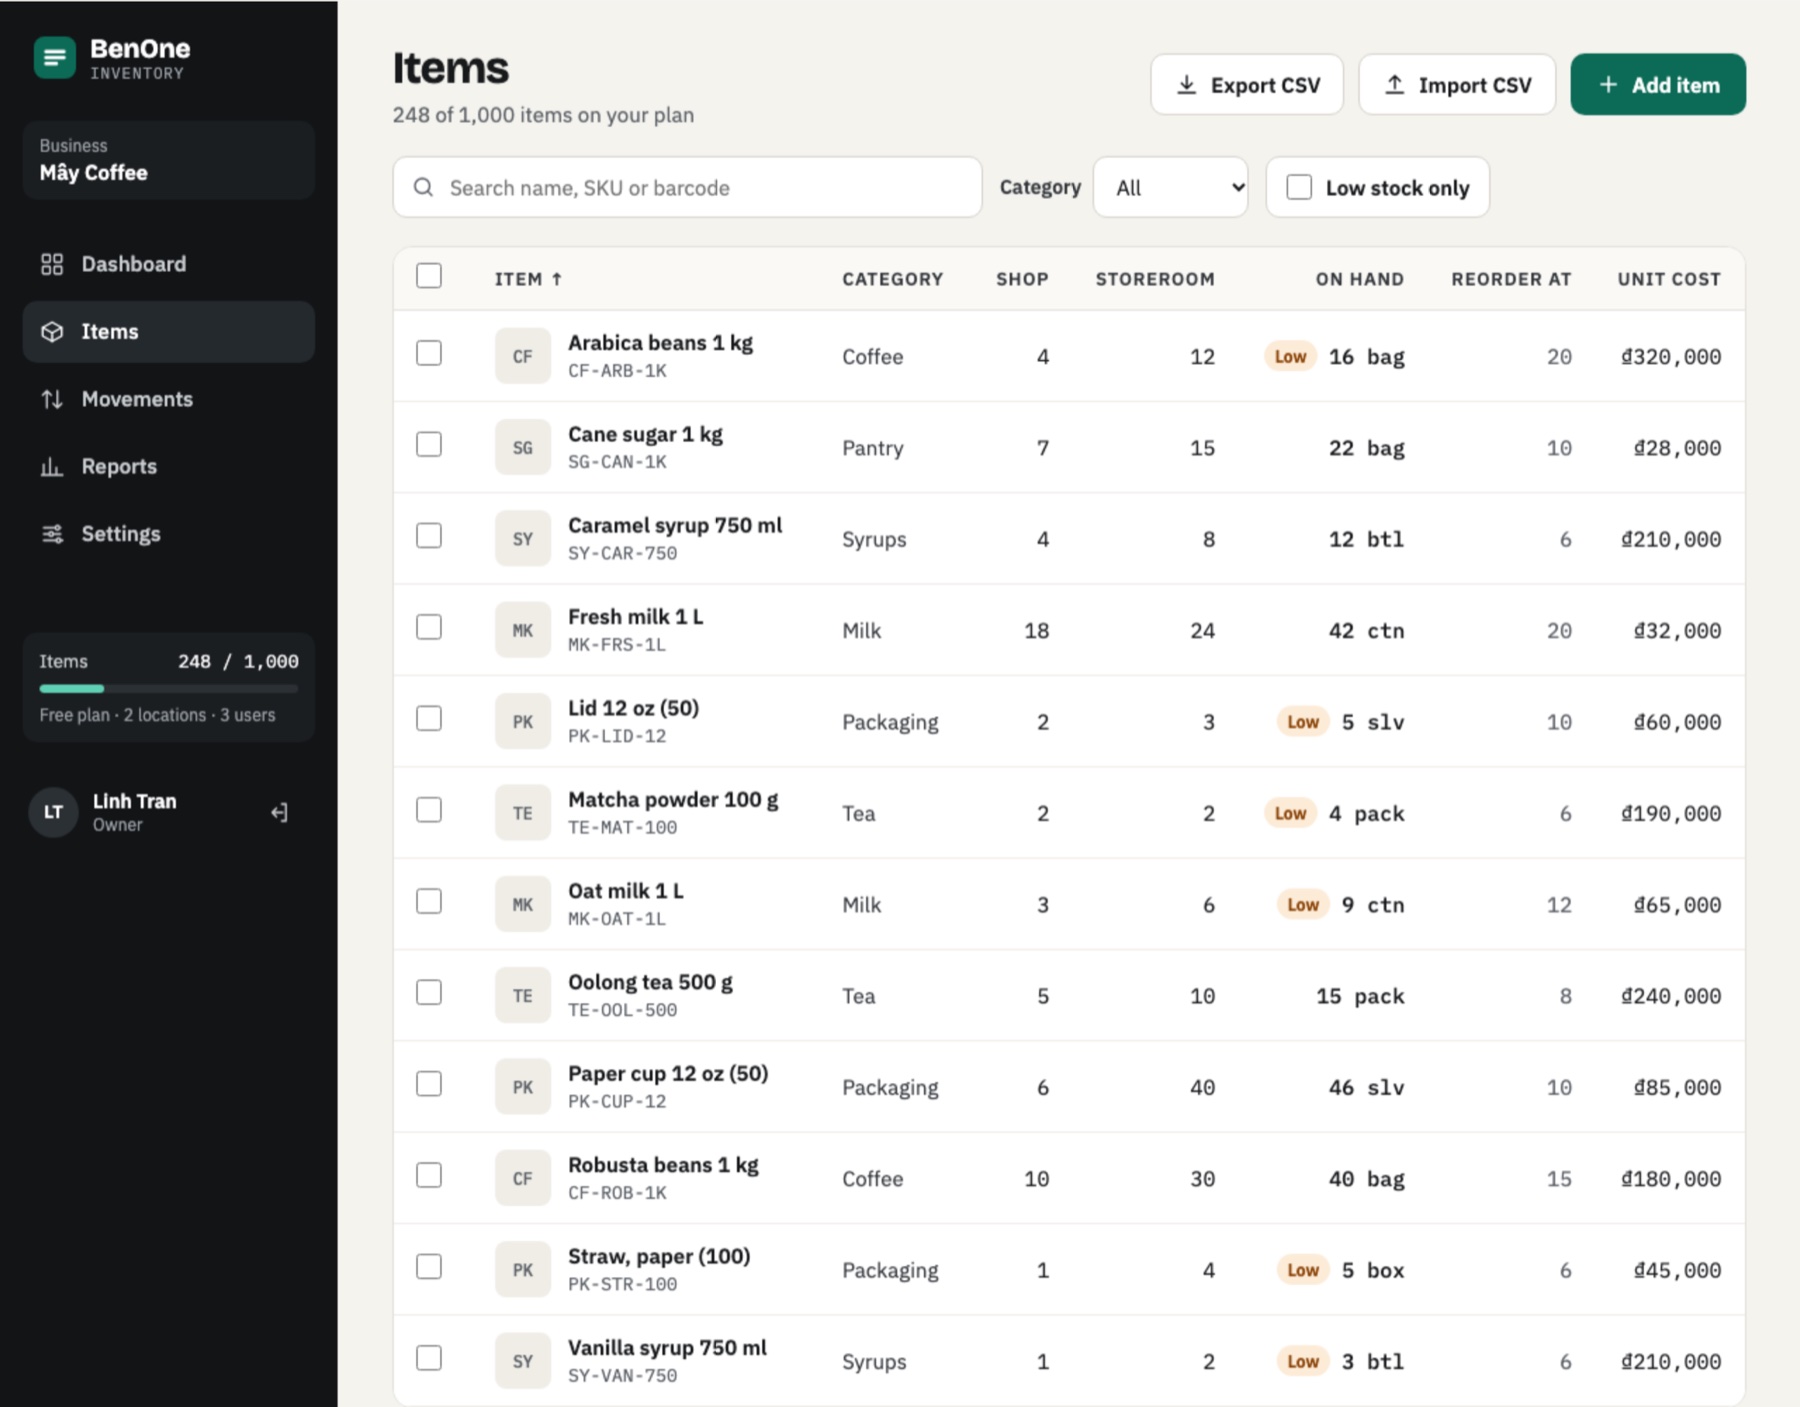Enable the Low stock only checkbox

coord(1299,187)
